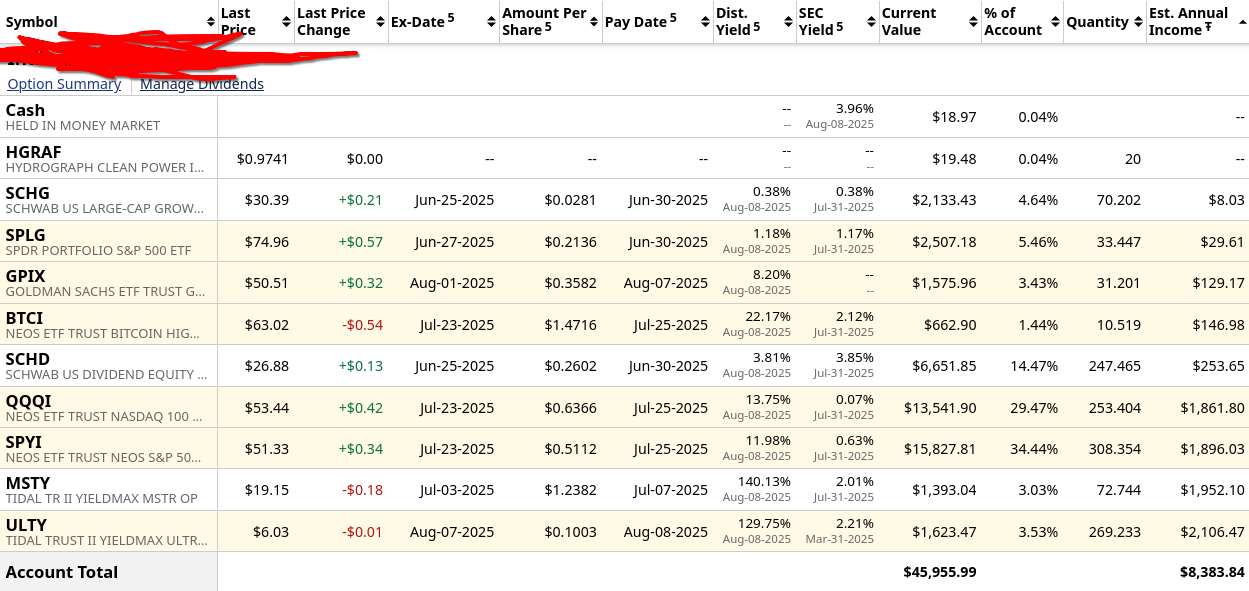Open the SCHG symbol
1249x591 pixels.
(28, 193)
